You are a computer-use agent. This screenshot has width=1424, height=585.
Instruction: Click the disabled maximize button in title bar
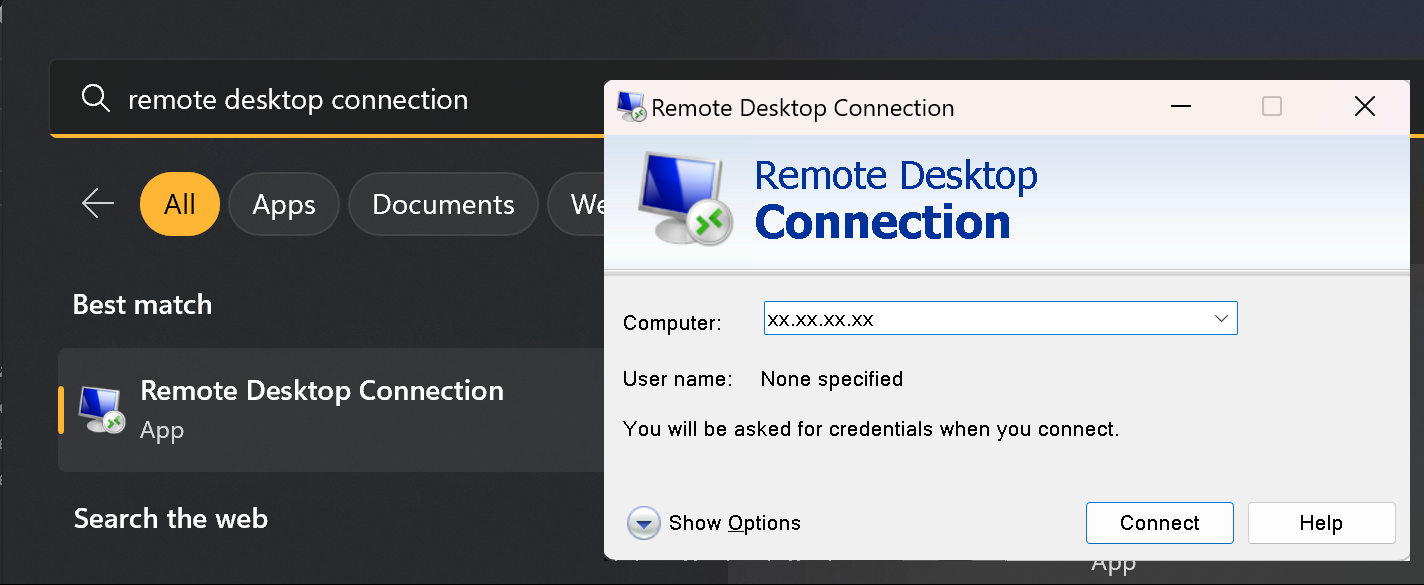tap(1272, 106)
